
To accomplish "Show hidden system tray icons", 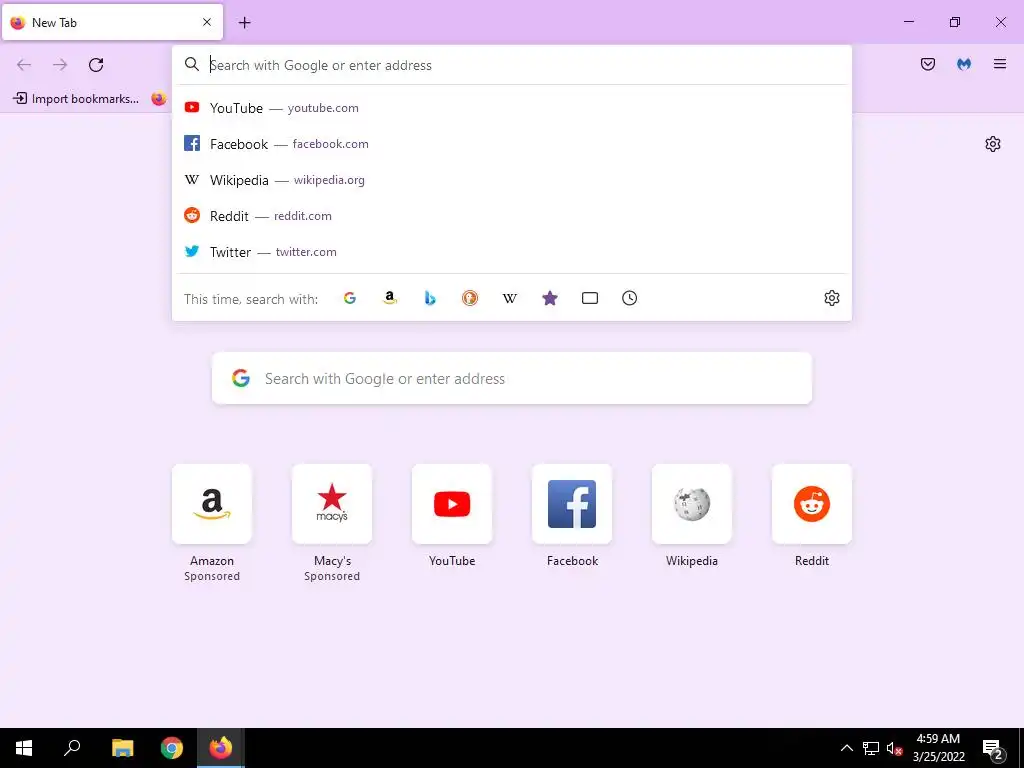I will (x=846, y=748).
